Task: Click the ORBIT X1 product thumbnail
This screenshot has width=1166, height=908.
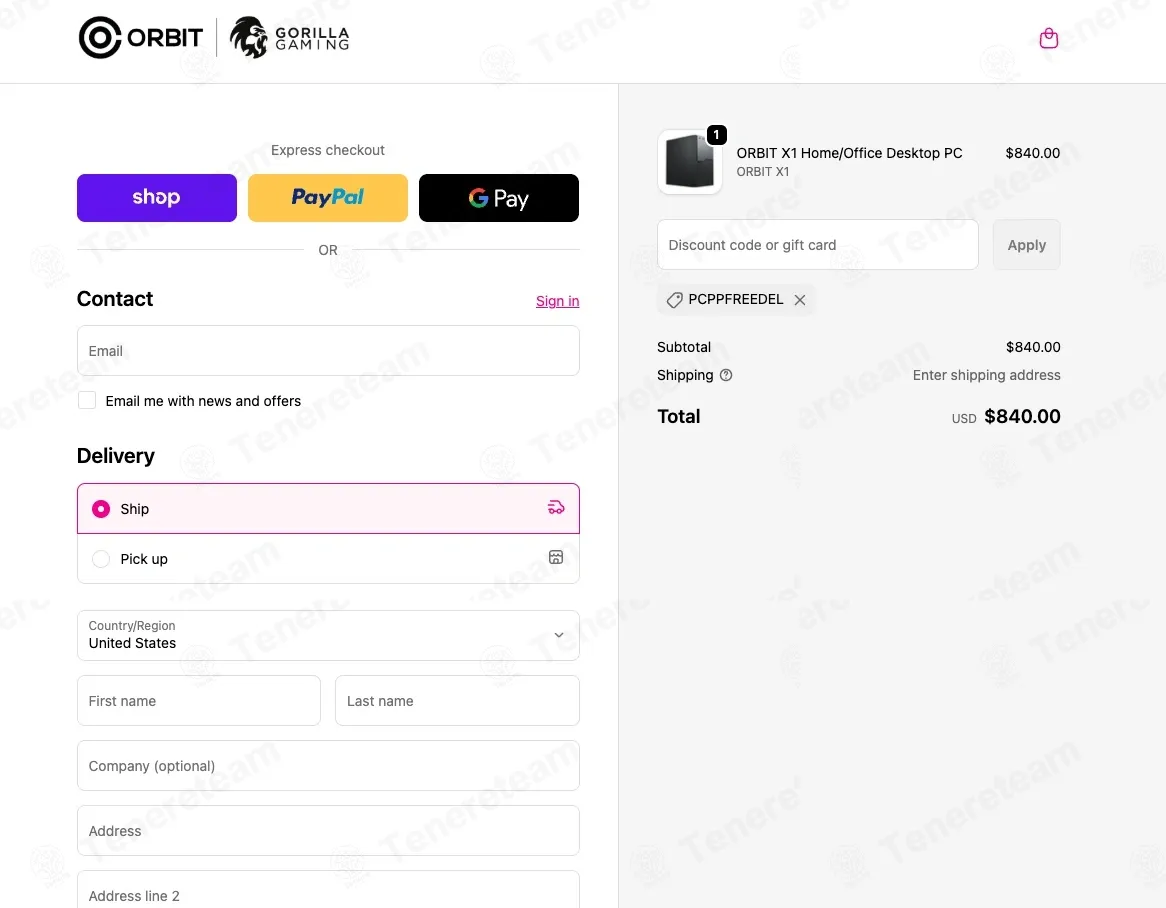Action: pyautogui.click(x=690, y=162)
